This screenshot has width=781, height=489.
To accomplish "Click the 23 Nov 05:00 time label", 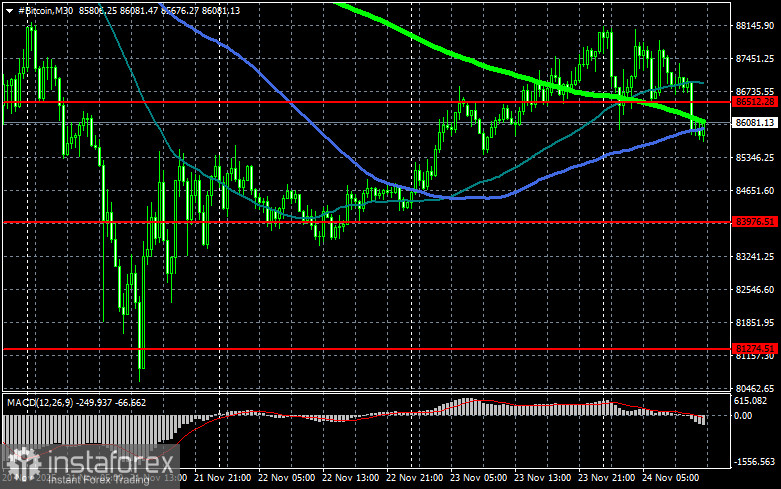I will [x=478, y=478].
